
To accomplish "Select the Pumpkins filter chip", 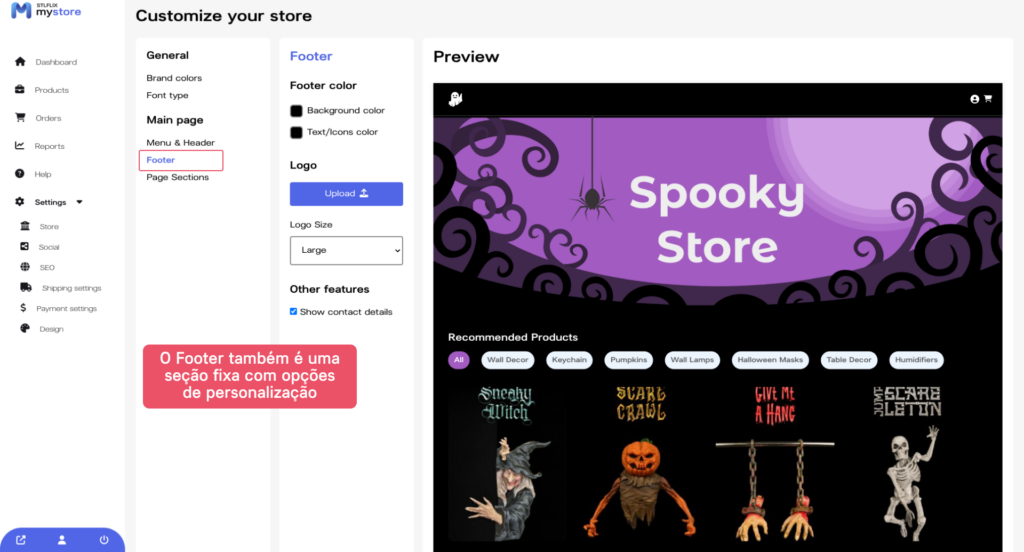I will [x=628, y=360].
